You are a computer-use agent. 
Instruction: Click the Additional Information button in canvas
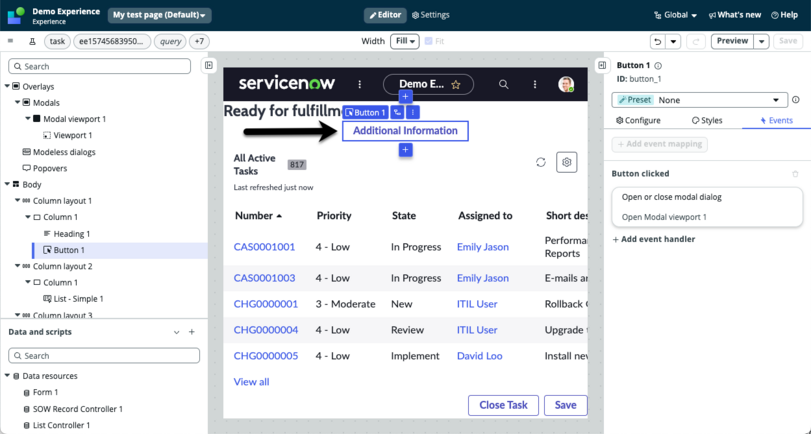point(406,131)
